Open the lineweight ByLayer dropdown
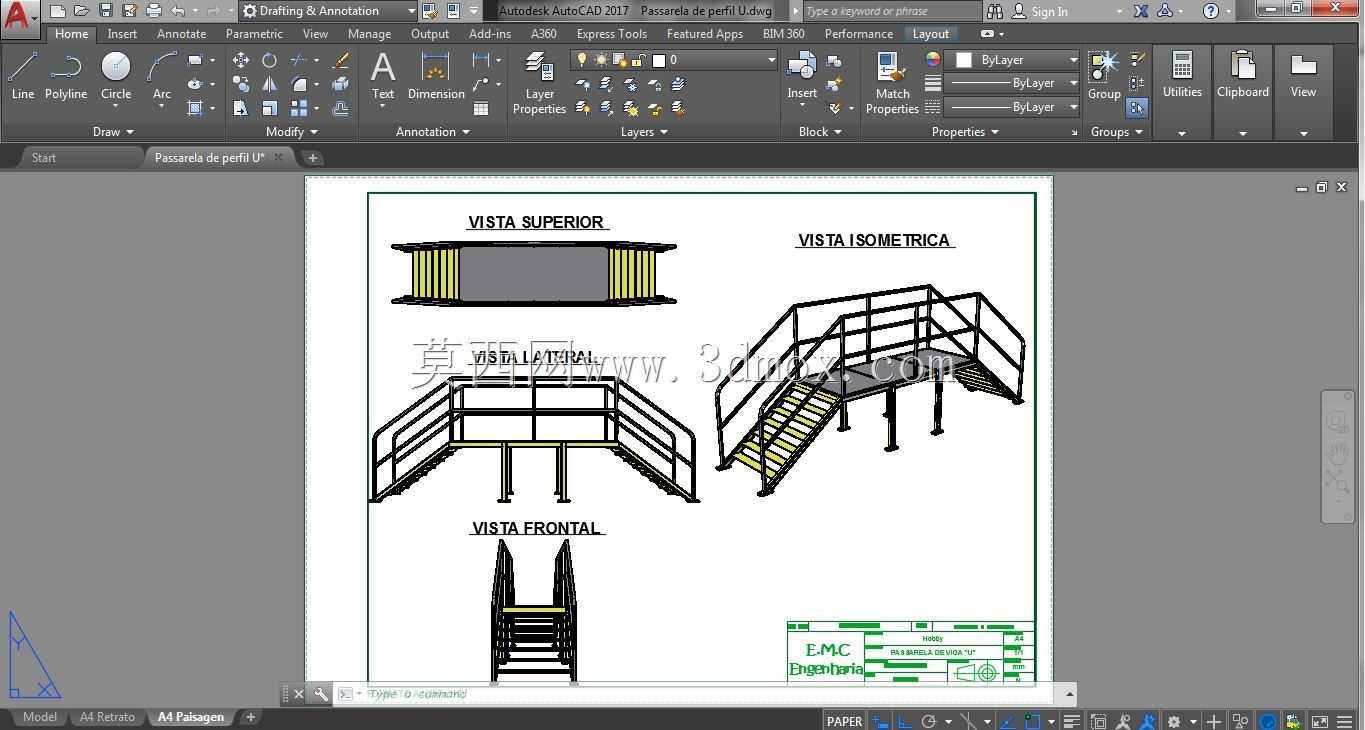The height and width of the screenshot is (730, 1365). pyautogui.click(x=1012, y=83)
